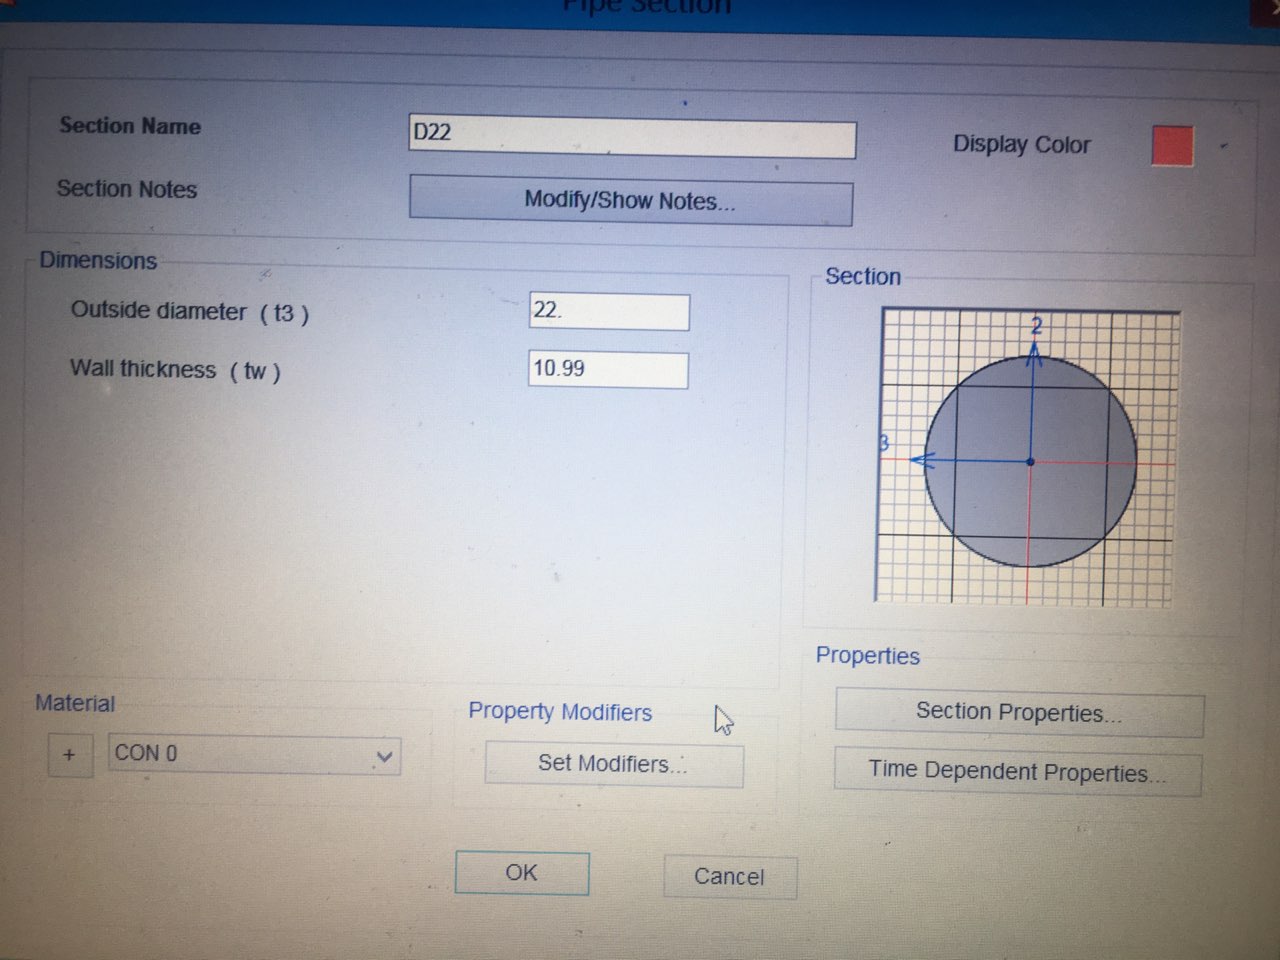Click the Wall thickness (tw) value field
1280x960 pixels.
tap(608, 369)
